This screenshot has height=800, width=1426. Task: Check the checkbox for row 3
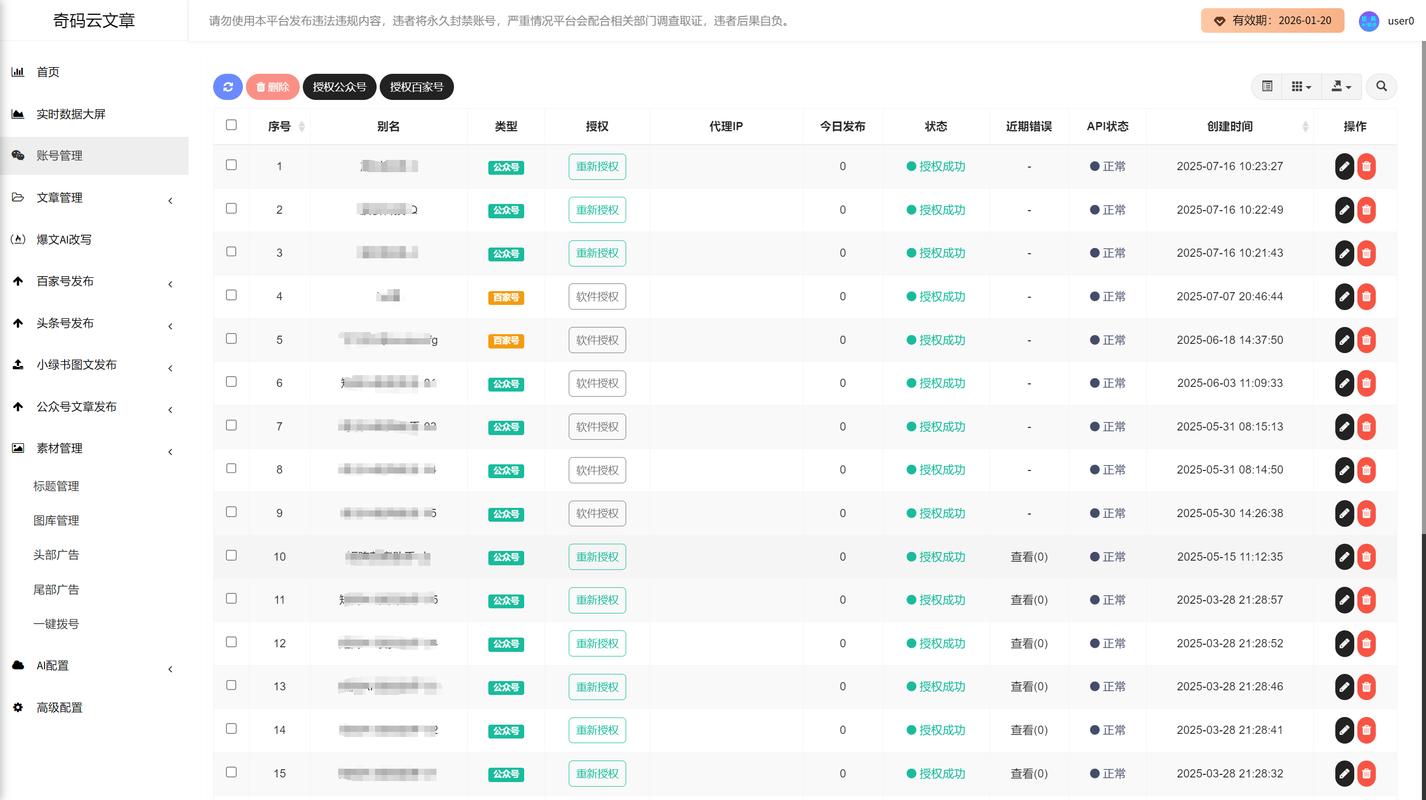pos(231,252)
